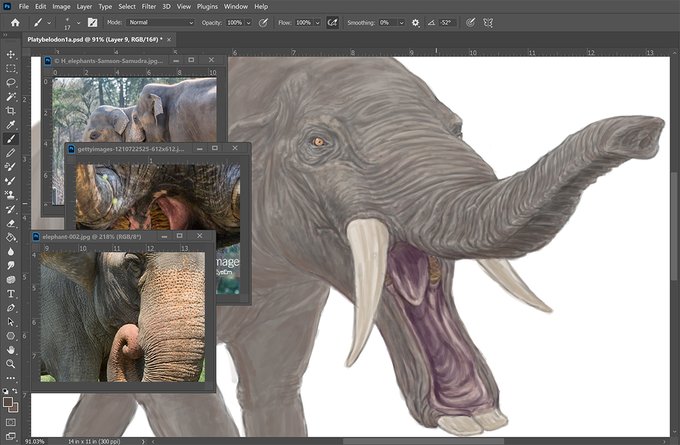Click the Home icon in options bar
680x445 pixels.
click(x=14, y=22)
